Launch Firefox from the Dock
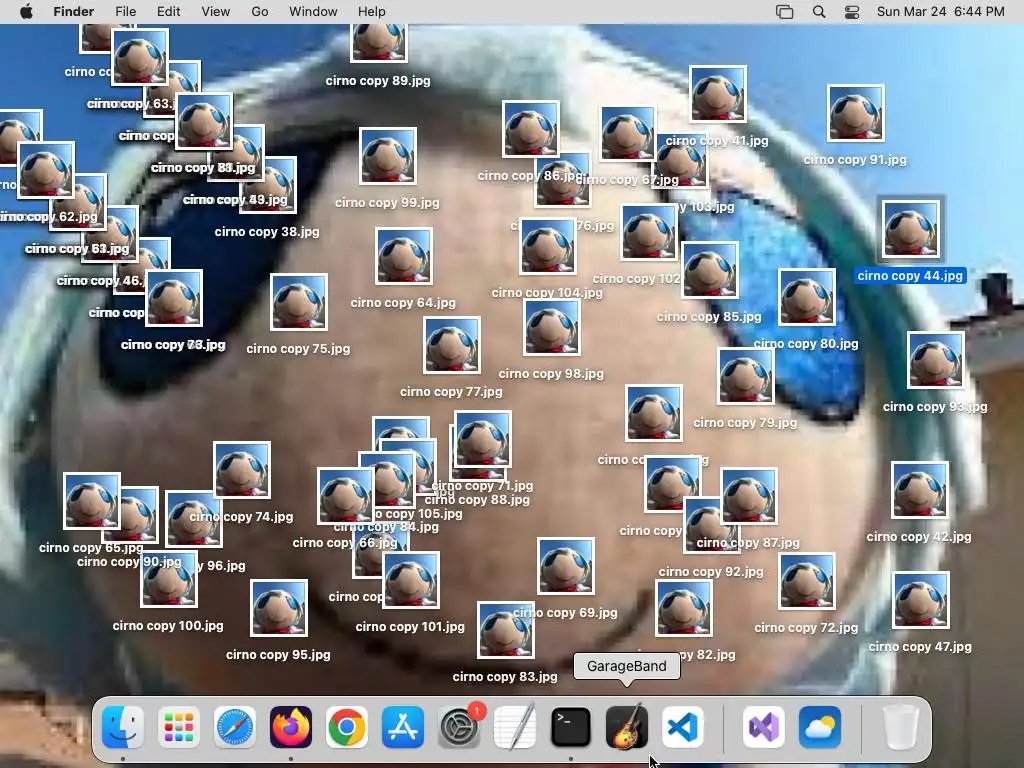 pos(291,727)
